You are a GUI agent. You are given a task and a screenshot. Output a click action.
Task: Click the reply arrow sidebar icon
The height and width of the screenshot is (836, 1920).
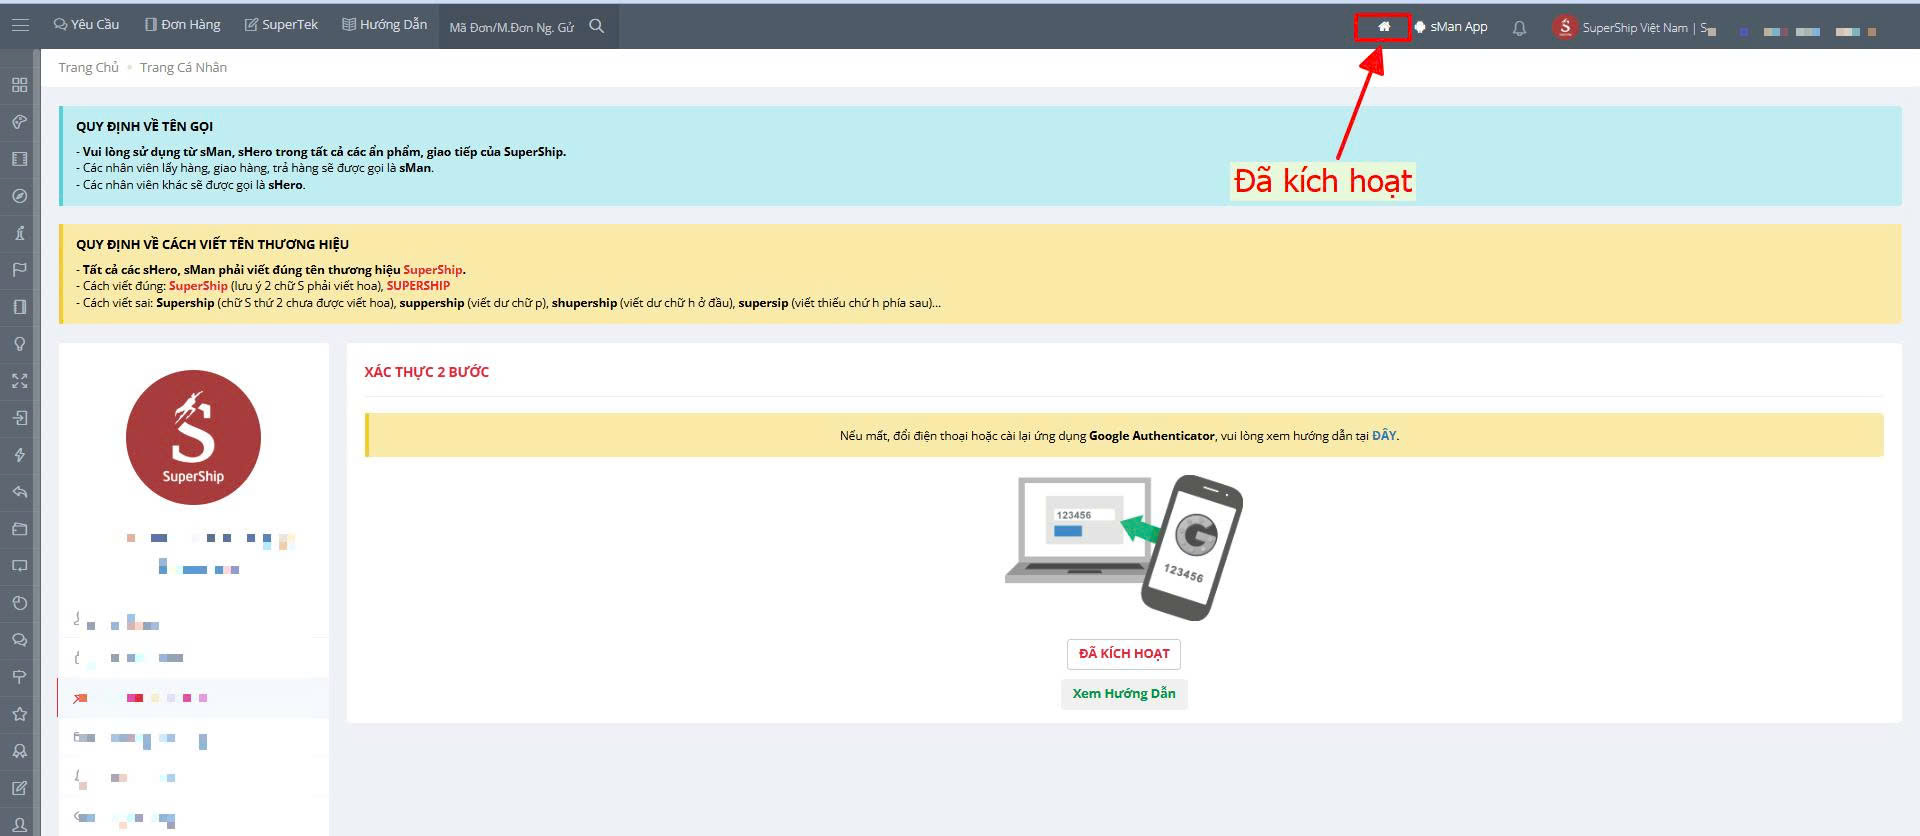[x=19, y=492]
